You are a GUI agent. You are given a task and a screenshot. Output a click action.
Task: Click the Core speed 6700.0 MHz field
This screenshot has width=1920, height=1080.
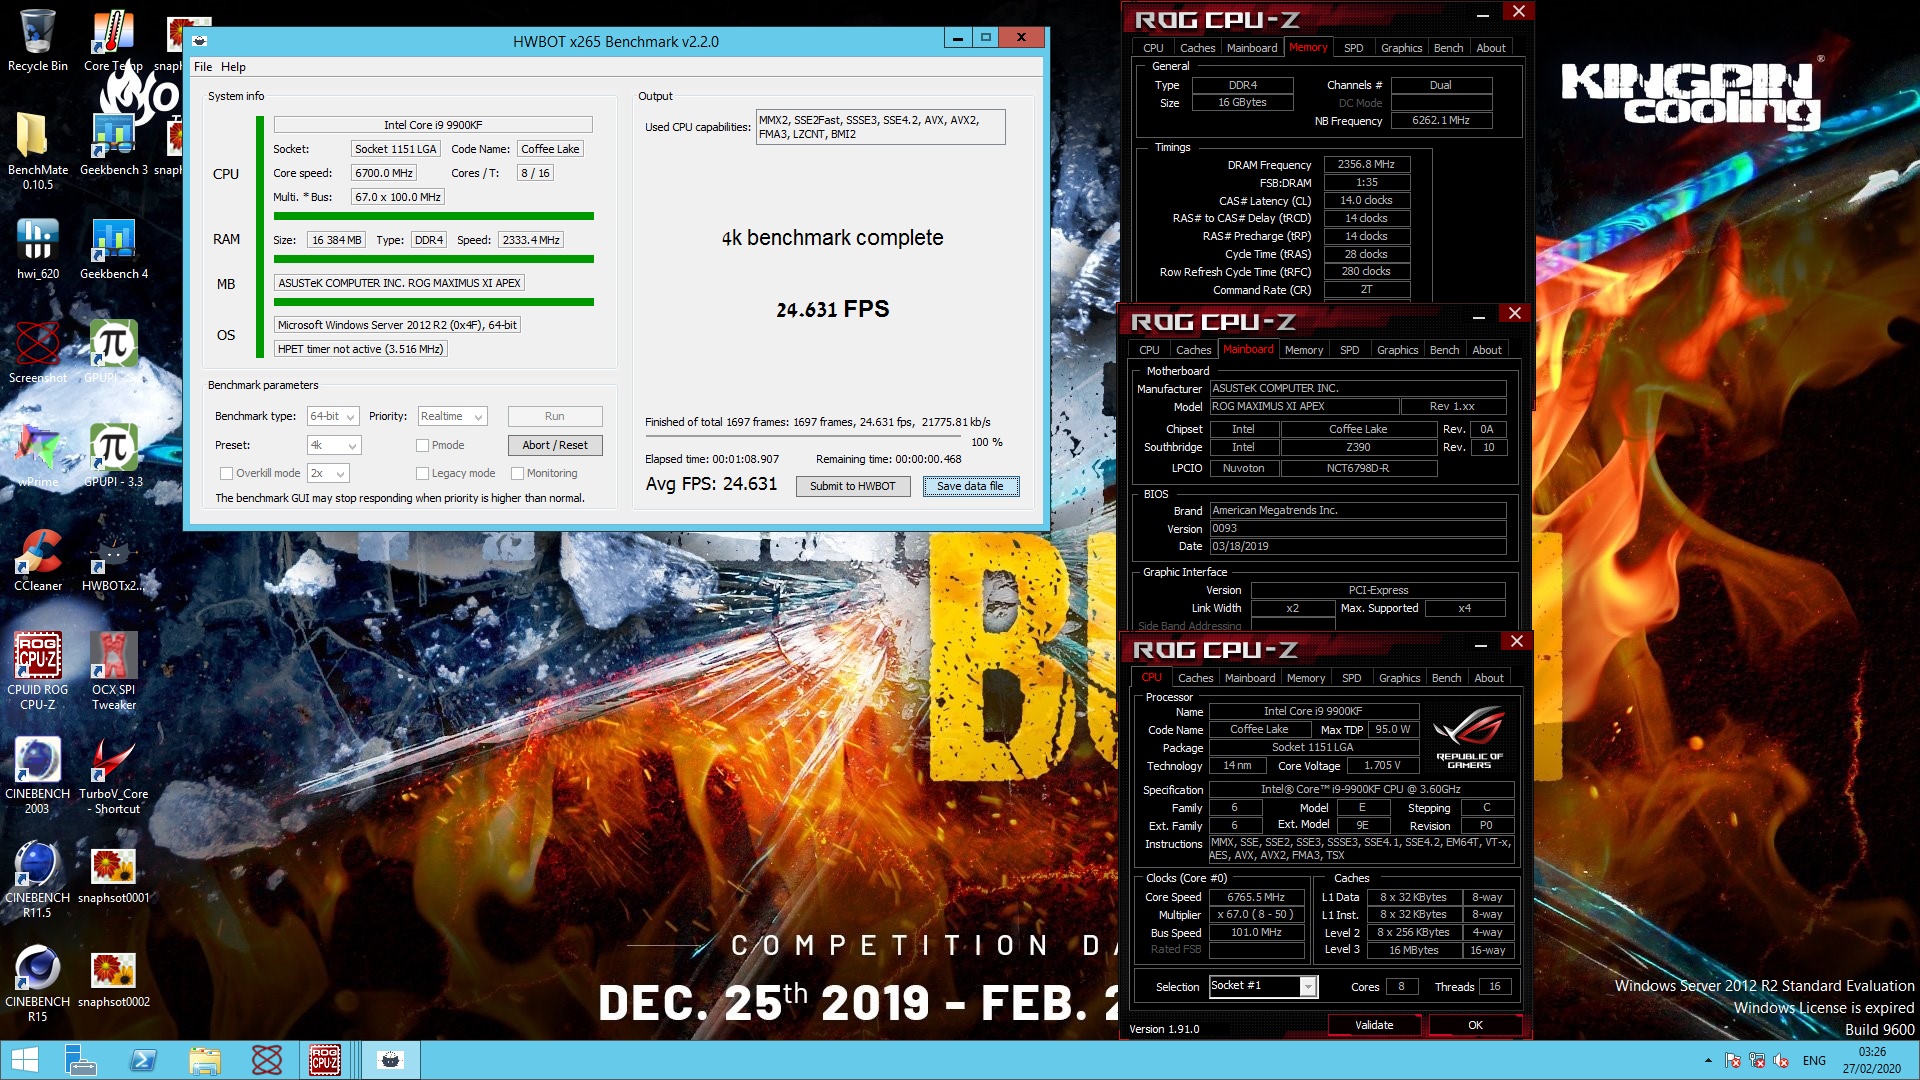384,173
